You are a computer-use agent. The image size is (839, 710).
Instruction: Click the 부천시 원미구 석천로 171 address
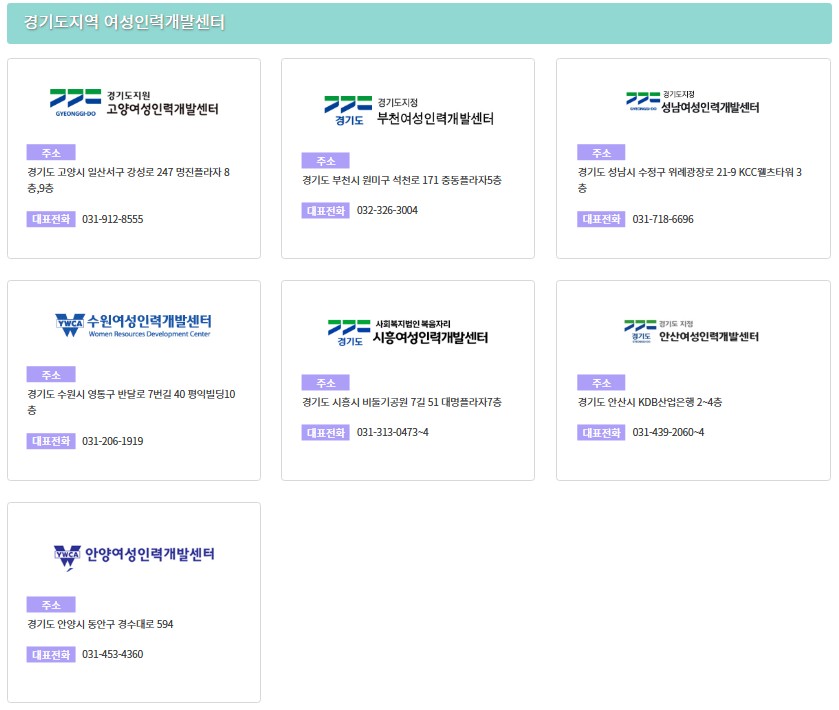tap(402, 180)
